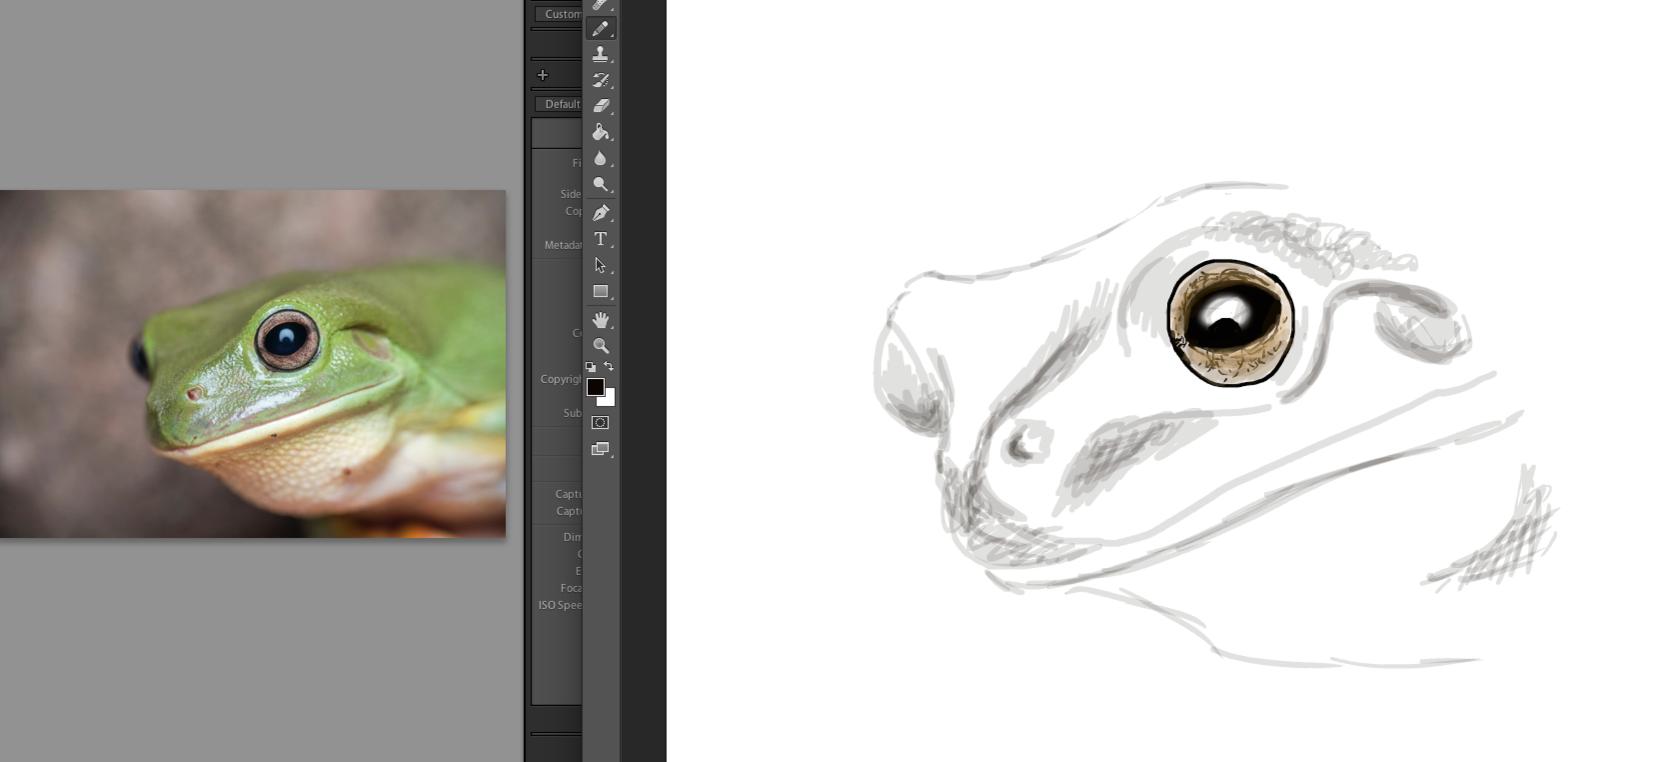Screen dimensions: 1673x762
Task: Select the Clone Stamp tool
Action: click(x=600, y=54)
